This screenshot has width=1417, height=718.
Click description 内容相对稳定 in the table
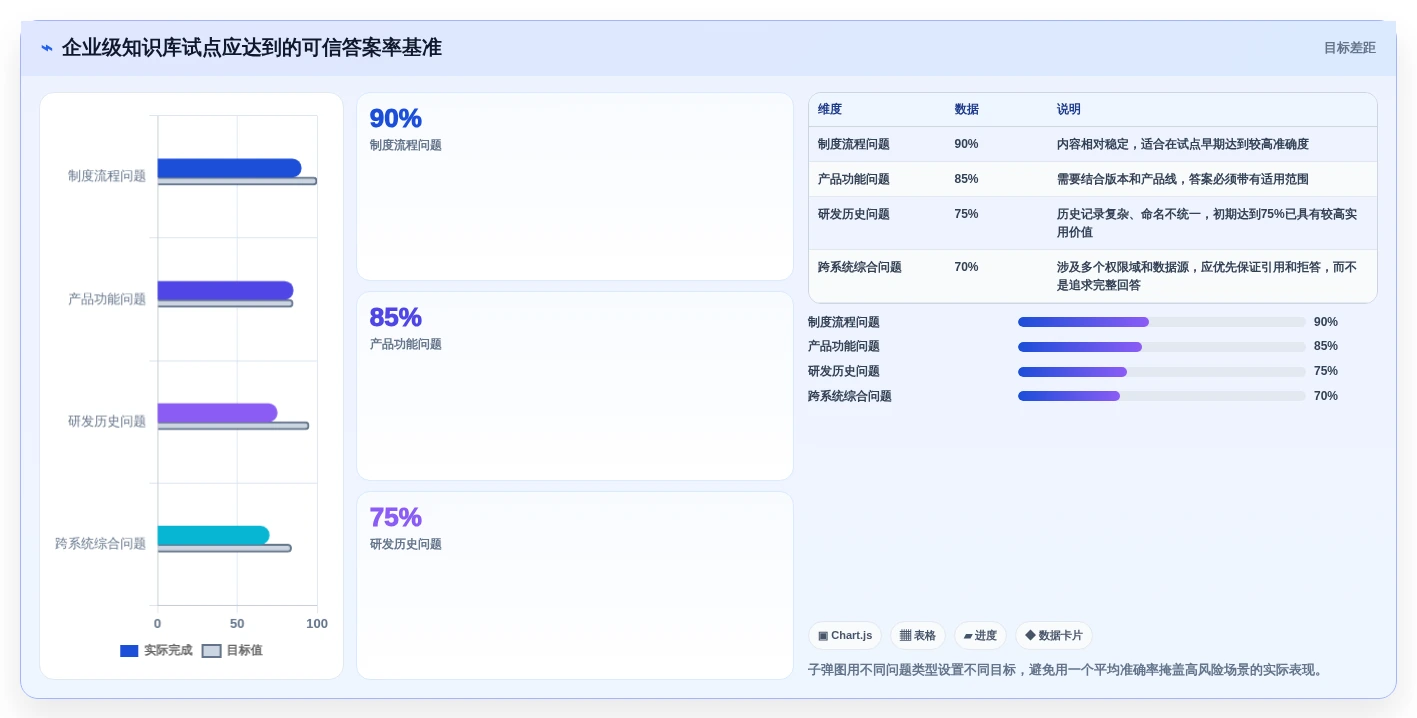point(1183,144)
